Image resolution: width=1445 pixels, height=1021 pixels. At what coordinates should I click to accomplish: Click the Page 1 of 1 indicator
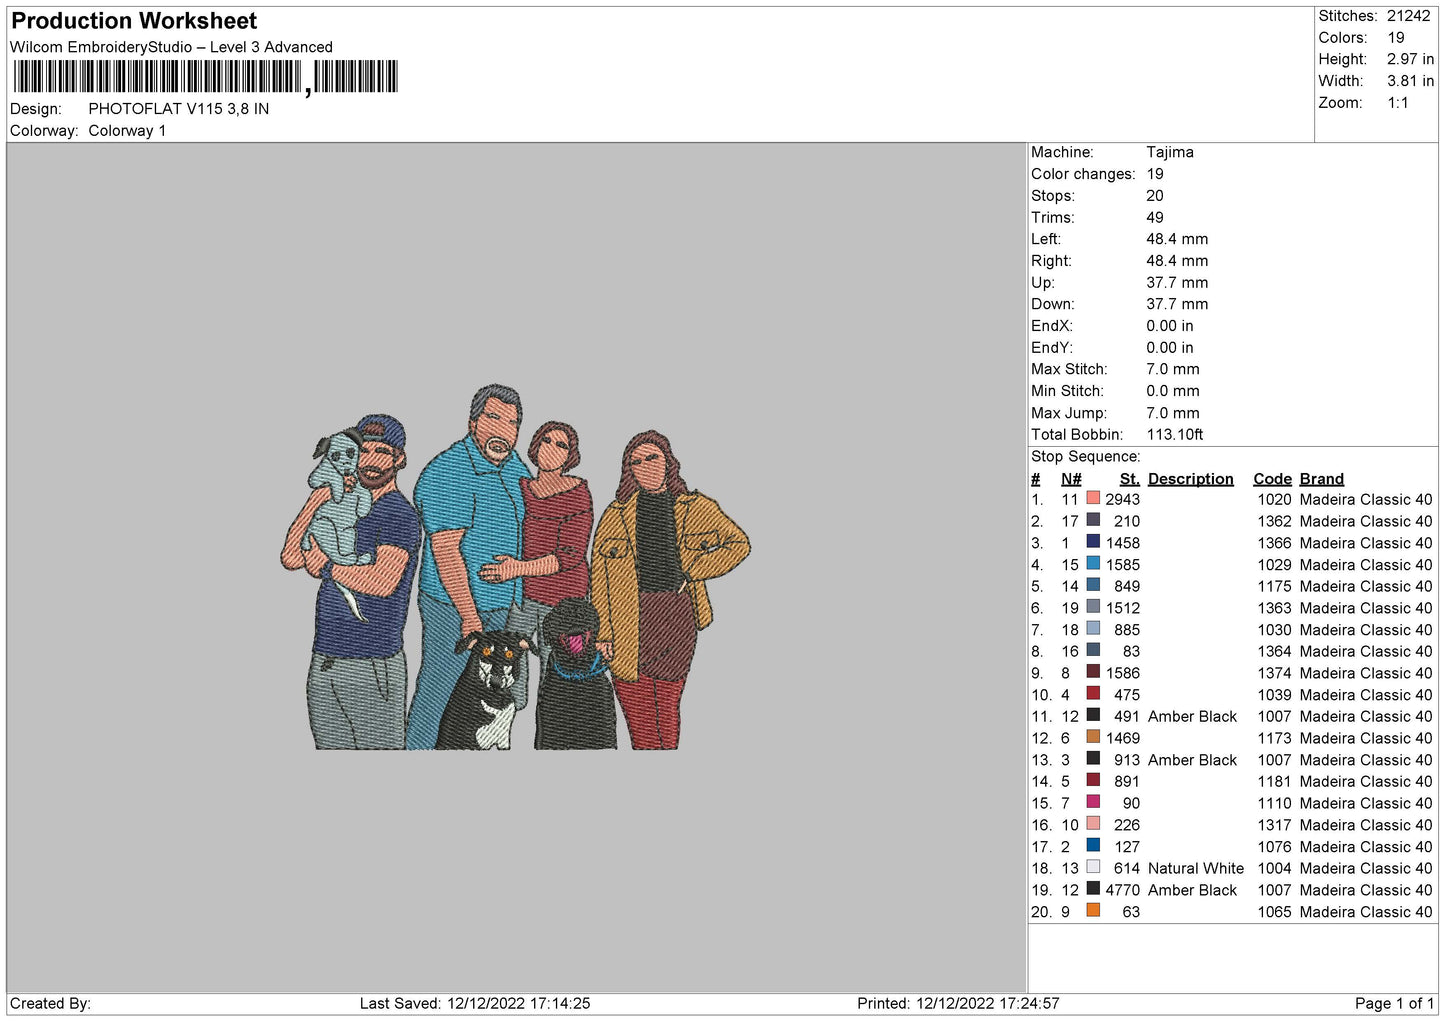(1394, 1003)
